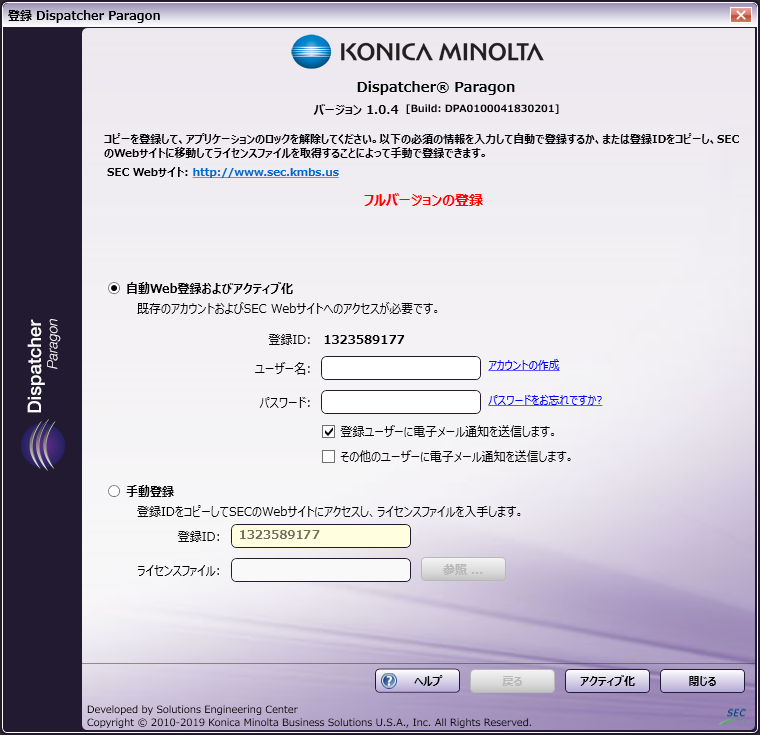Enable その他のユーザーに電子メール通知を送信します checkbox
Image resolution: width=760 pixels, height=735 pixels.
(x=328, y=456)
